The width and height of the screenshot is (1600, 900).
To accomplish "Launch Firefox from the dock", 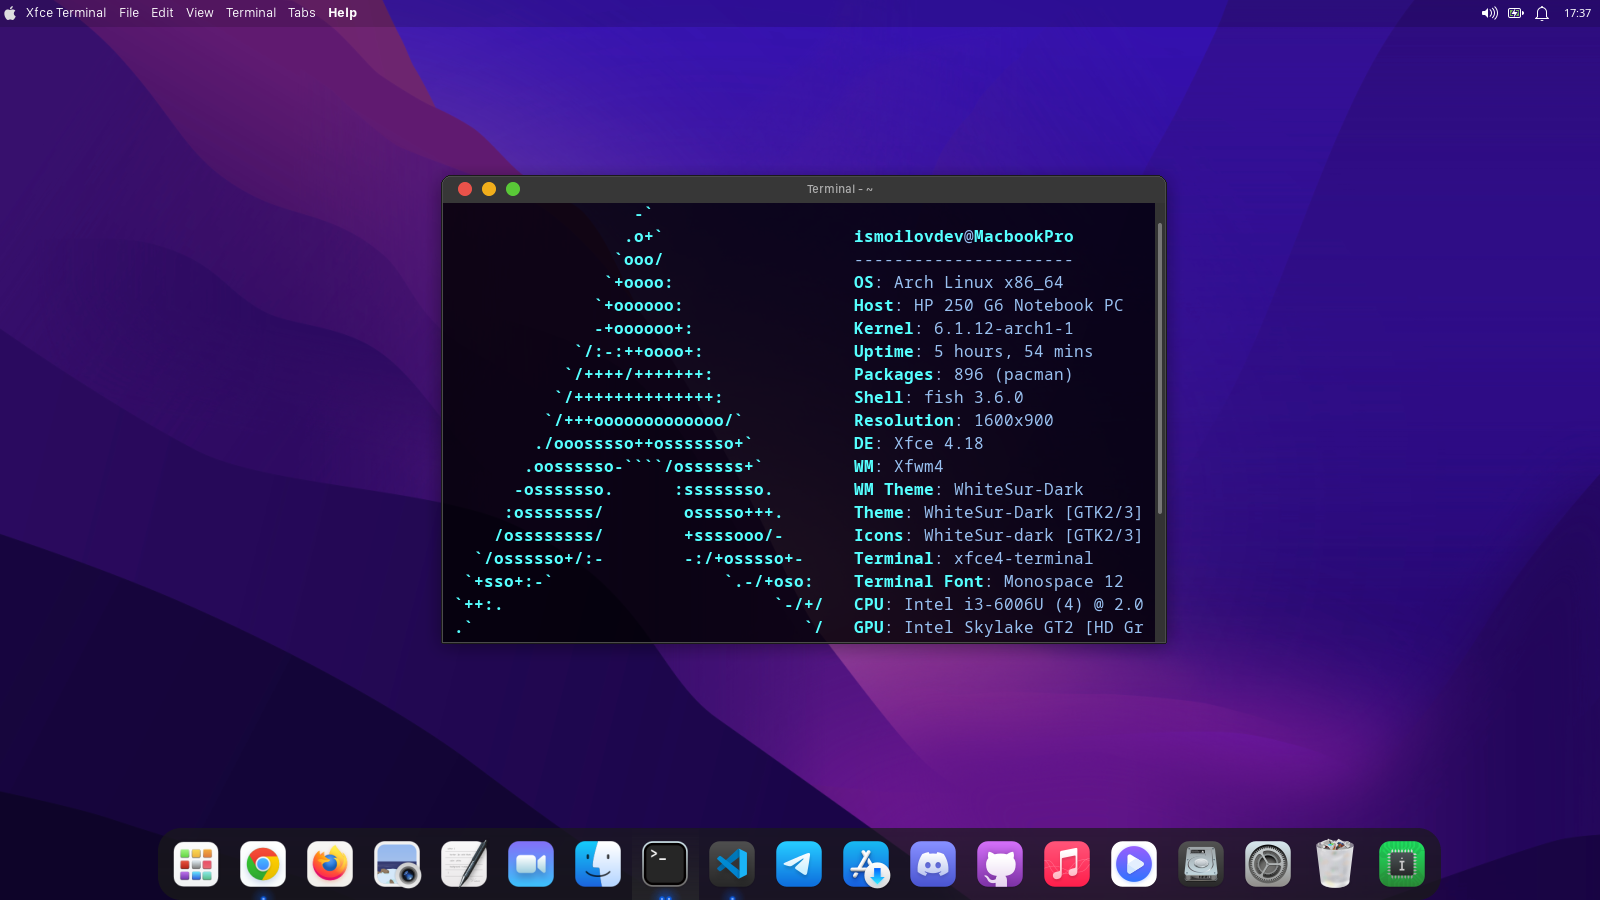I will coord(330,864).
